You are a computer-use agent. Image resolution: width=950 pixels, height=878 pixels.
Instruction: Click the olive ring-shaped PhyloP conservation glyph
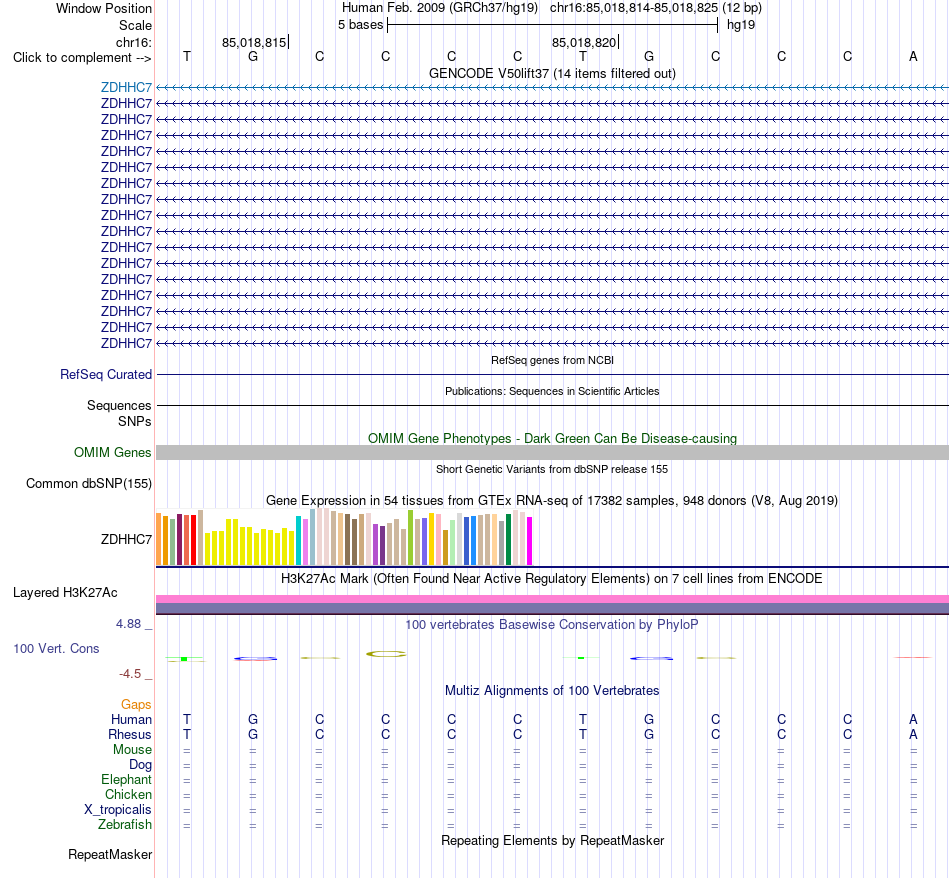[x=385, y=654]
